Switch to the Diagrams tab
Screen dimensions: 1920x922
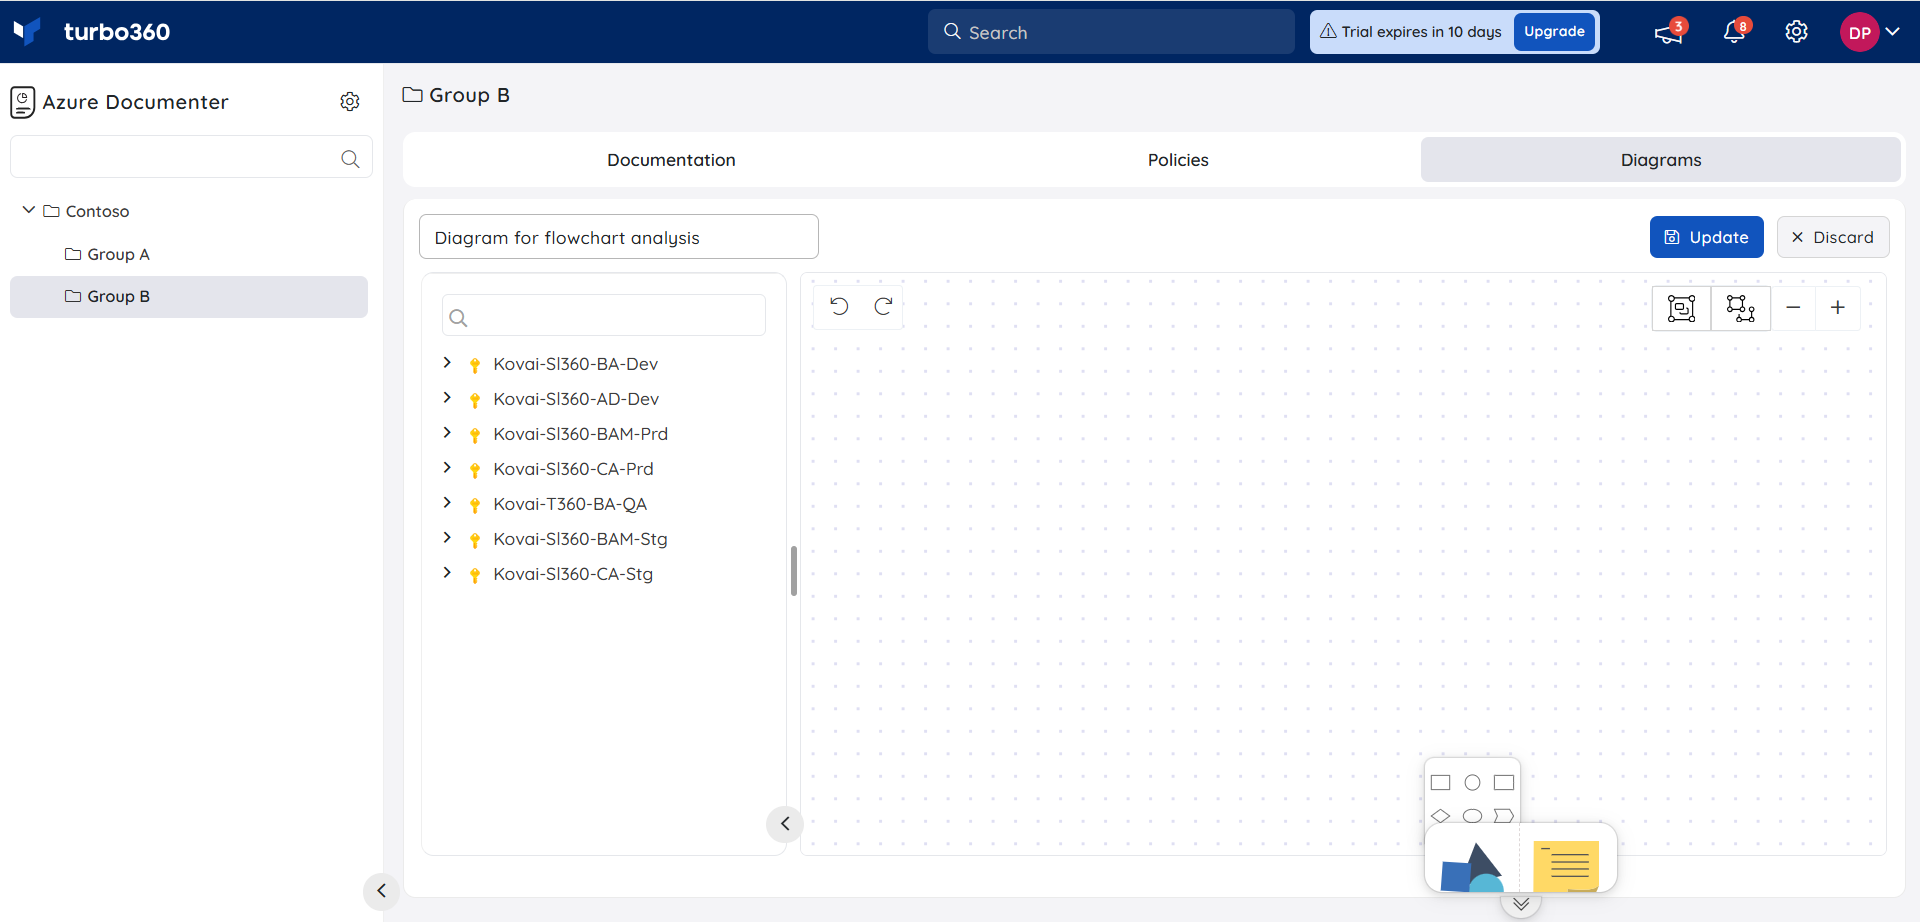pos(1661,160)
